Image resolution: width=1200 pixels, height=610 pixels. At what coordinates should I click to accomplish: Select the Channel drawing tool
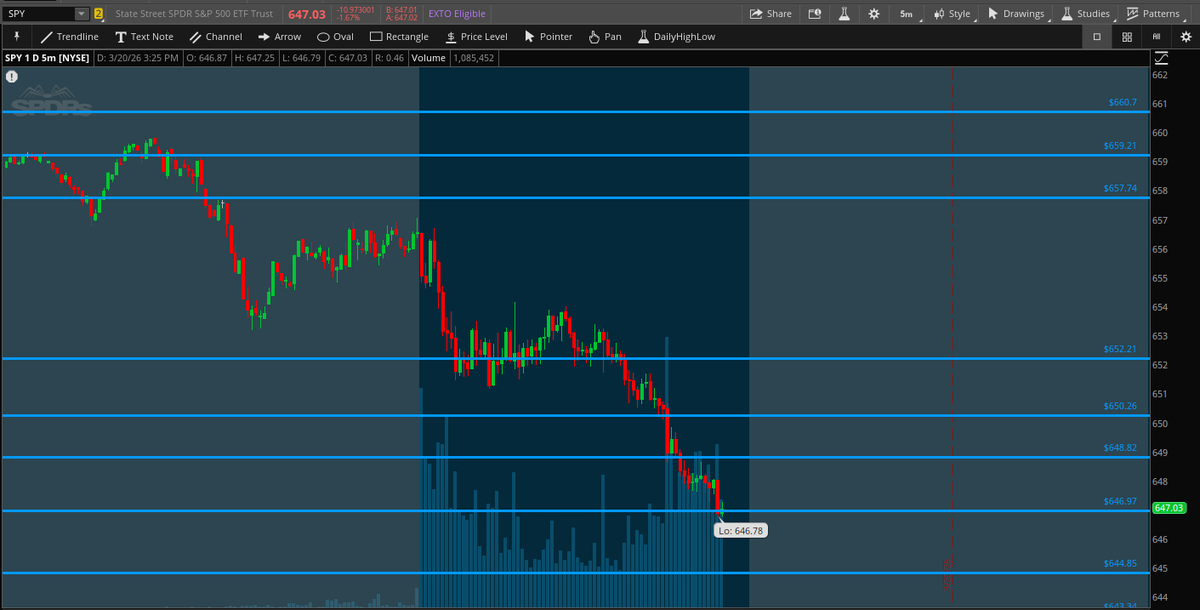[216, 36]
